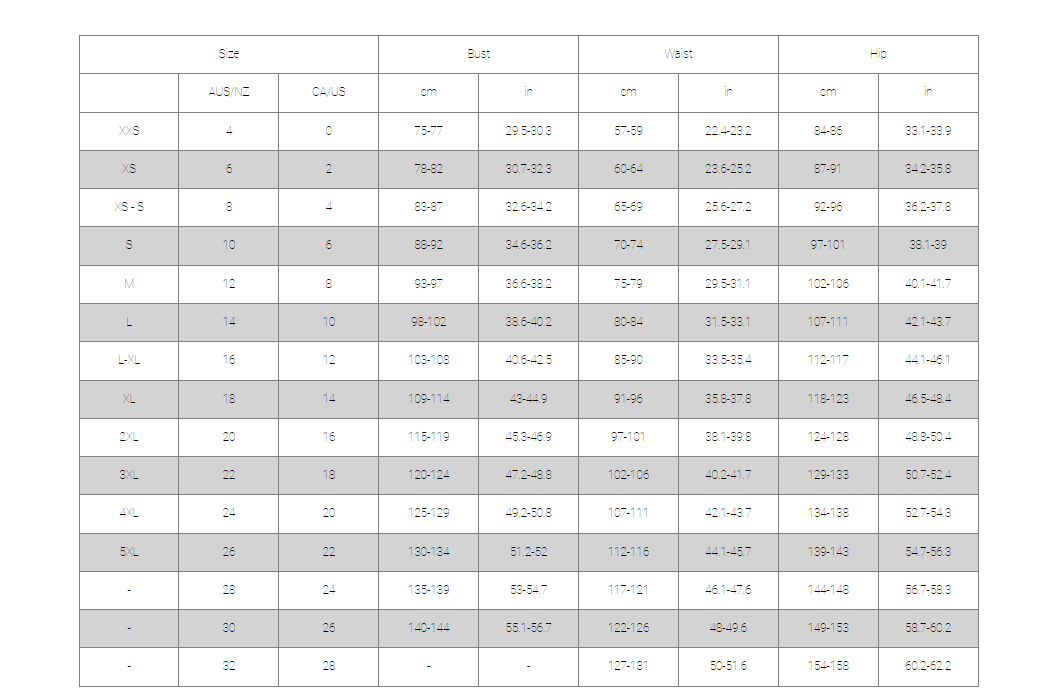Select bust value 93-97 cm
1048x697 pixels.
pos(428,284)
